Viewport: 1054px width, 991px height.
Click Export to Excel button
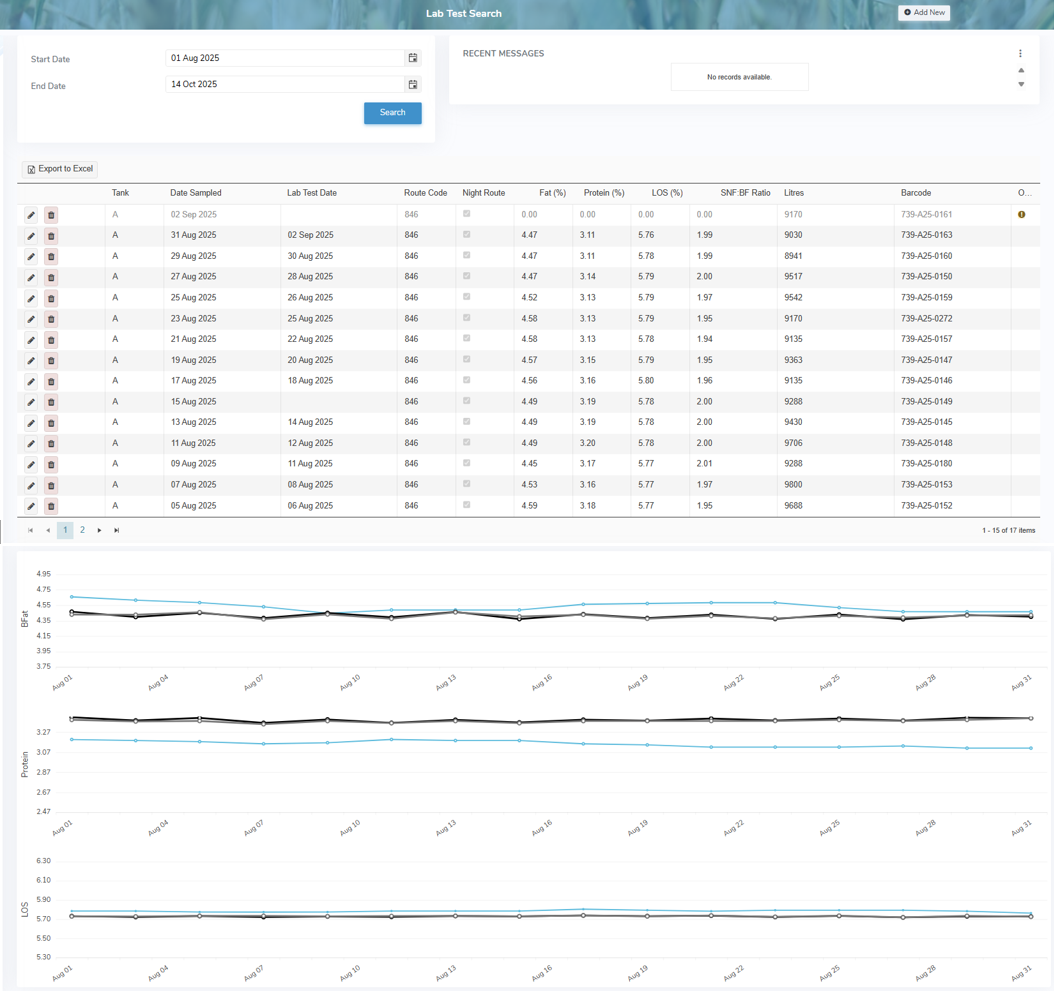click(60, 169)
